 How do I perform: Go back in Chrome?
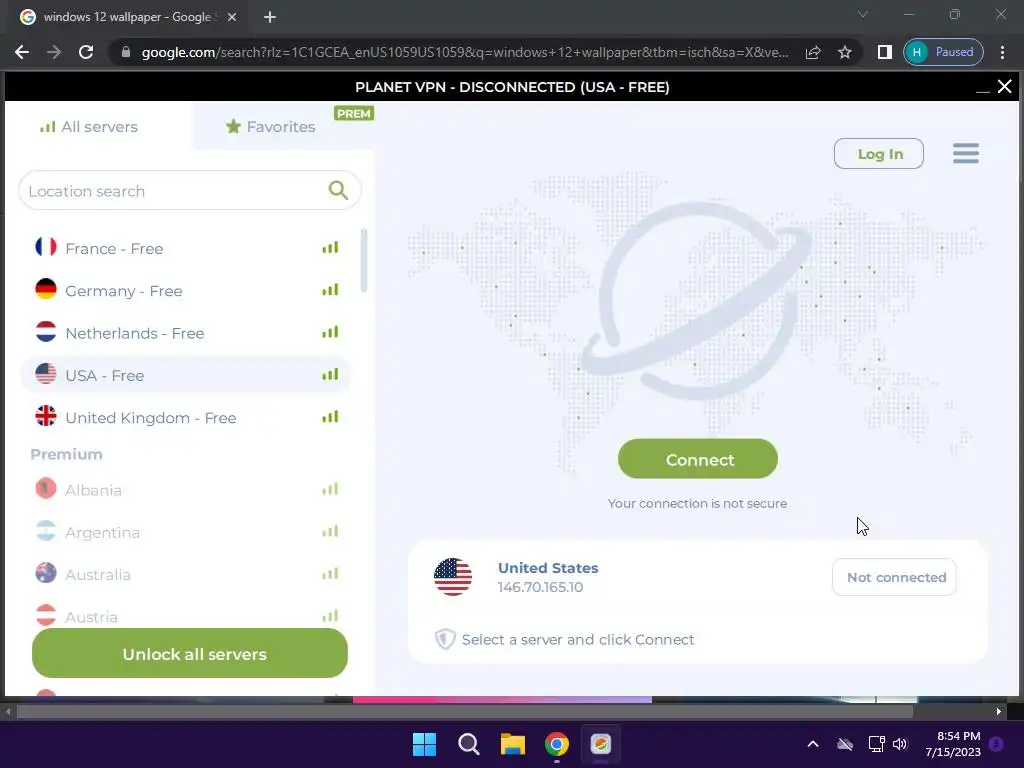22,52
